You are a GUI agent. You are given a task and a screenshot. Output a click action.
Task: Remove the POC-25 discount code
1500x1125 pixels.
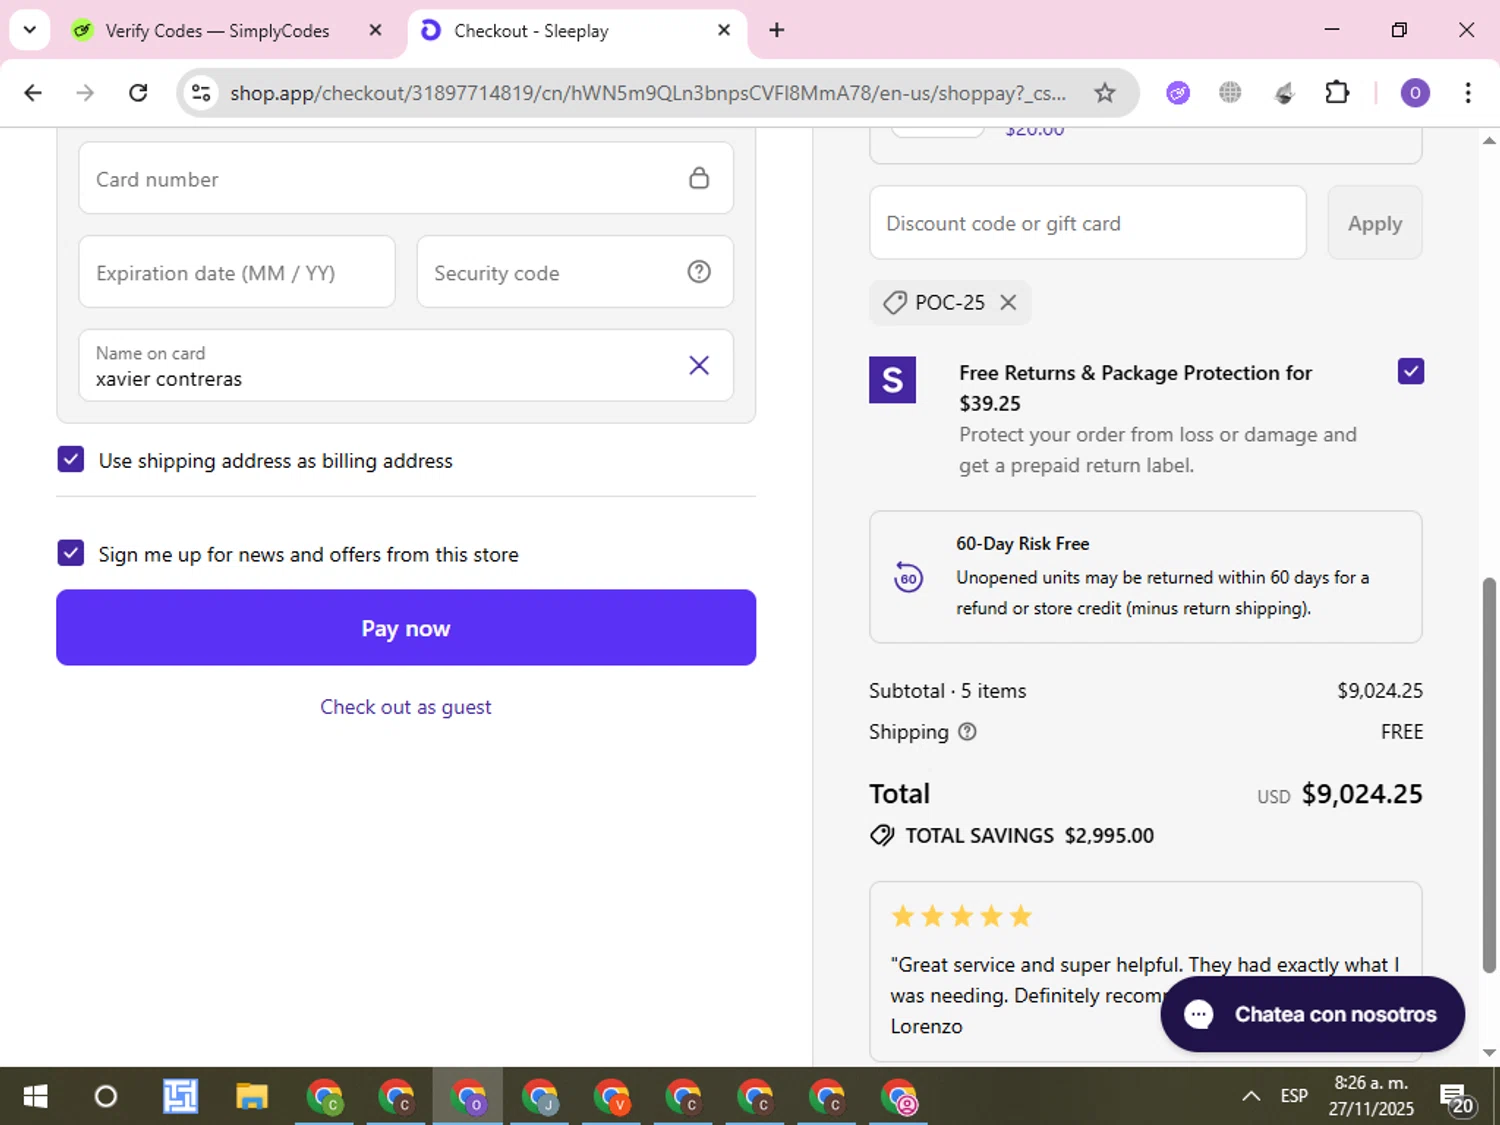coord(1008,302)
